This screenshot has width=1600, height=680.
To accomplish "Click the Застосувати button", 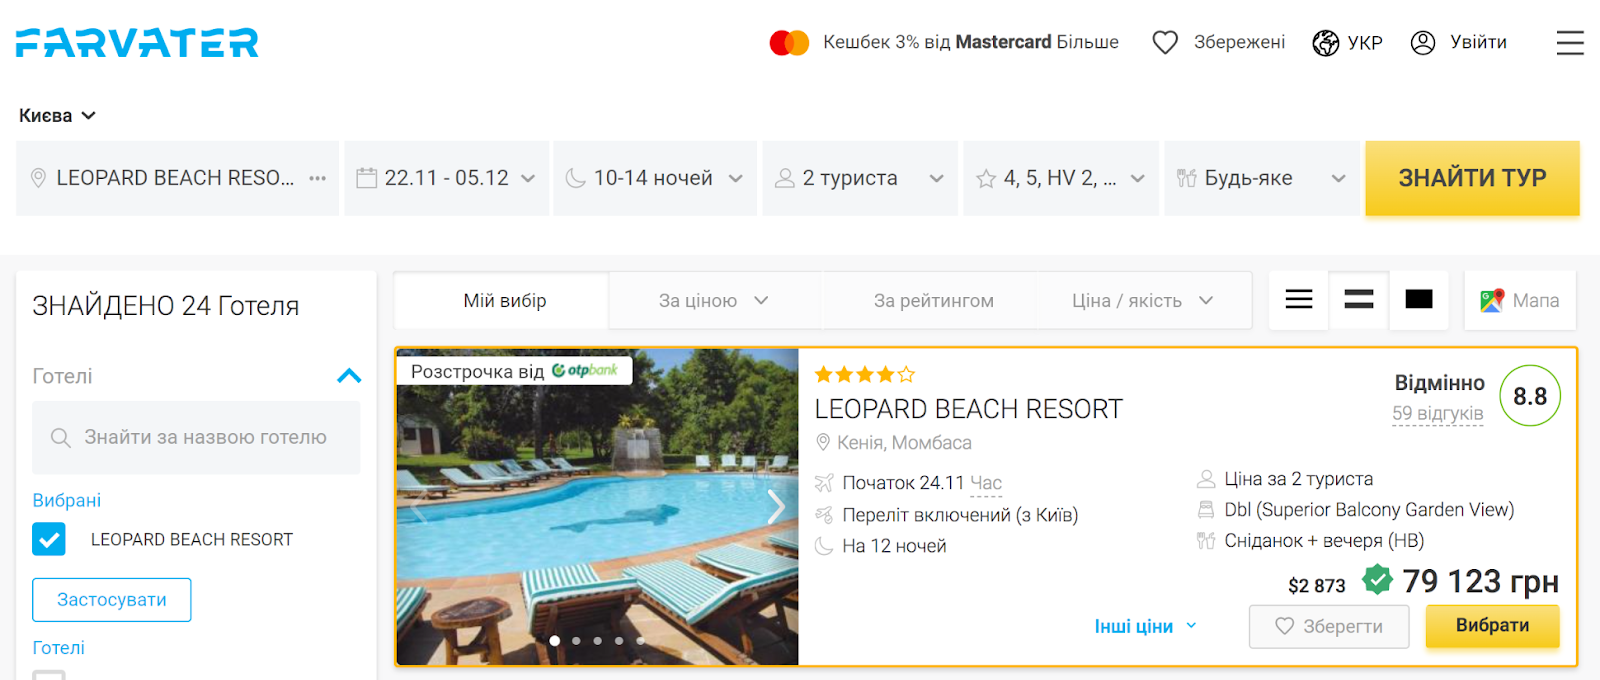I will click(x=112, y=600).
